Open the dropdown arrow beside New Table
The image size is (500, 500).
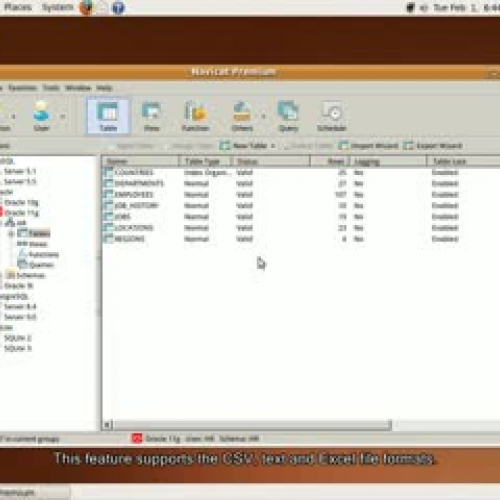[273, 146]
